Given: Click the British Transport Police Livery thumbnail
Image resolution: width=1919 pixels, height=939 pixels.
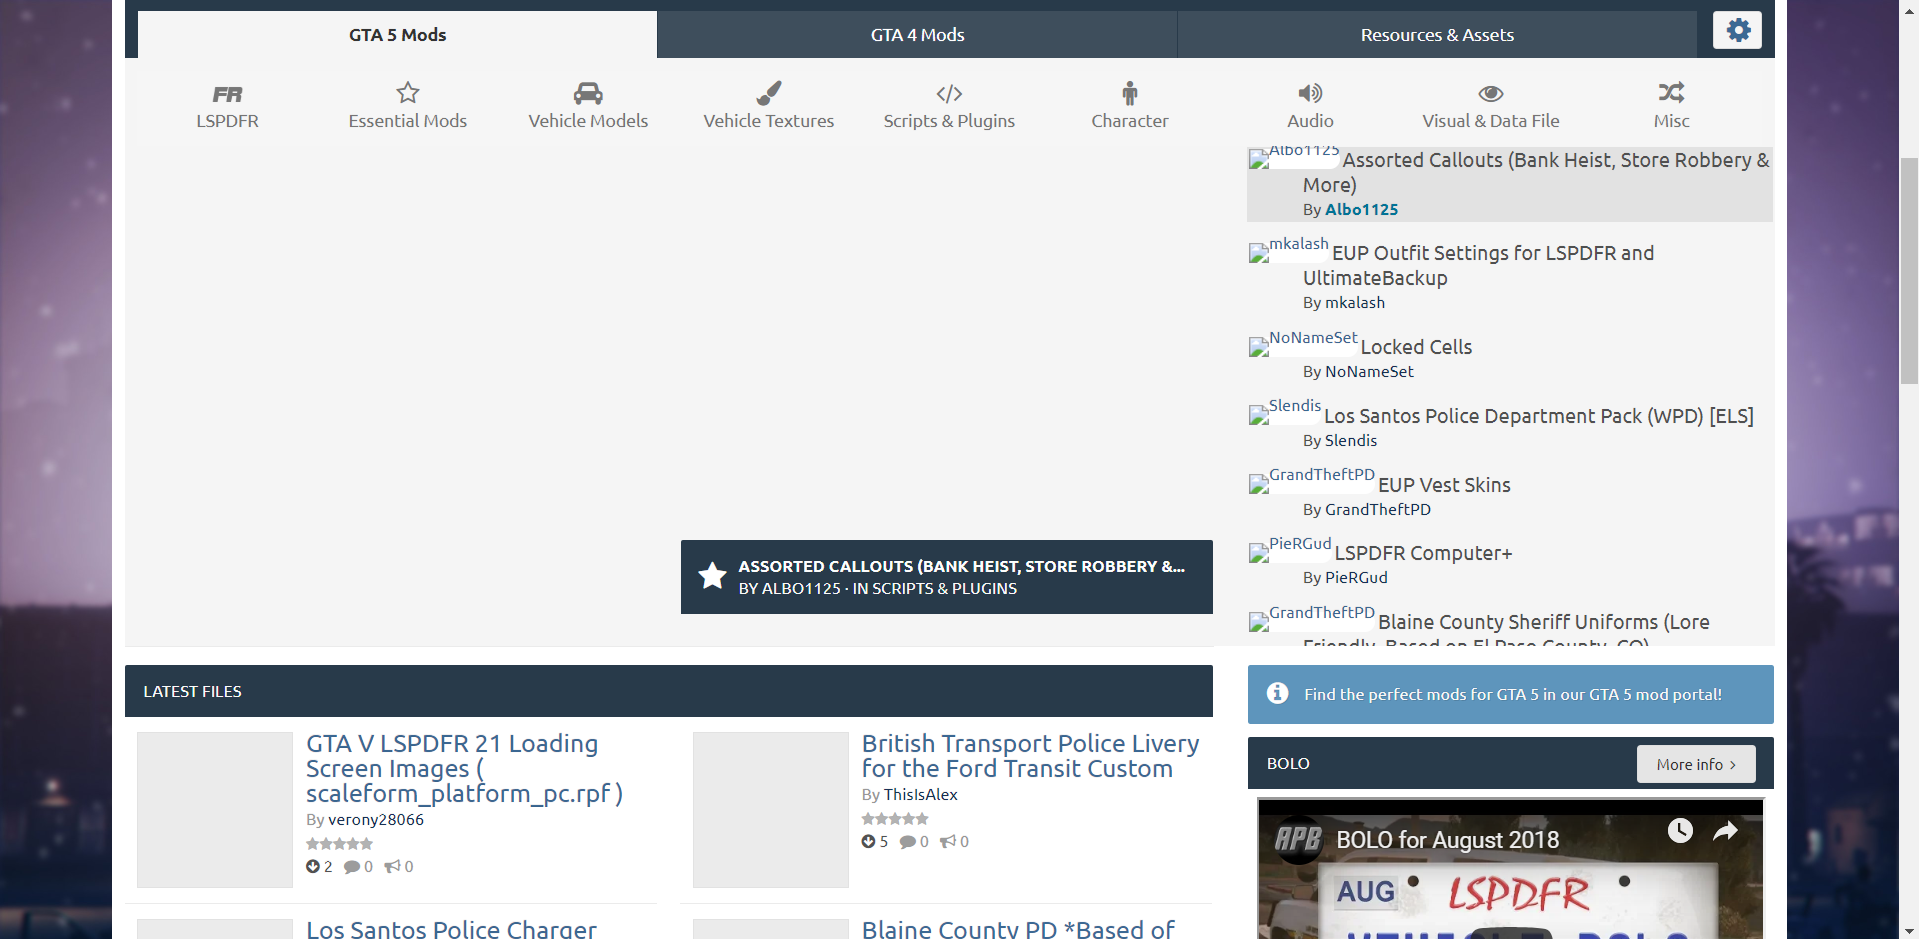Looking at the screenshot, I should tap(771, 810).
